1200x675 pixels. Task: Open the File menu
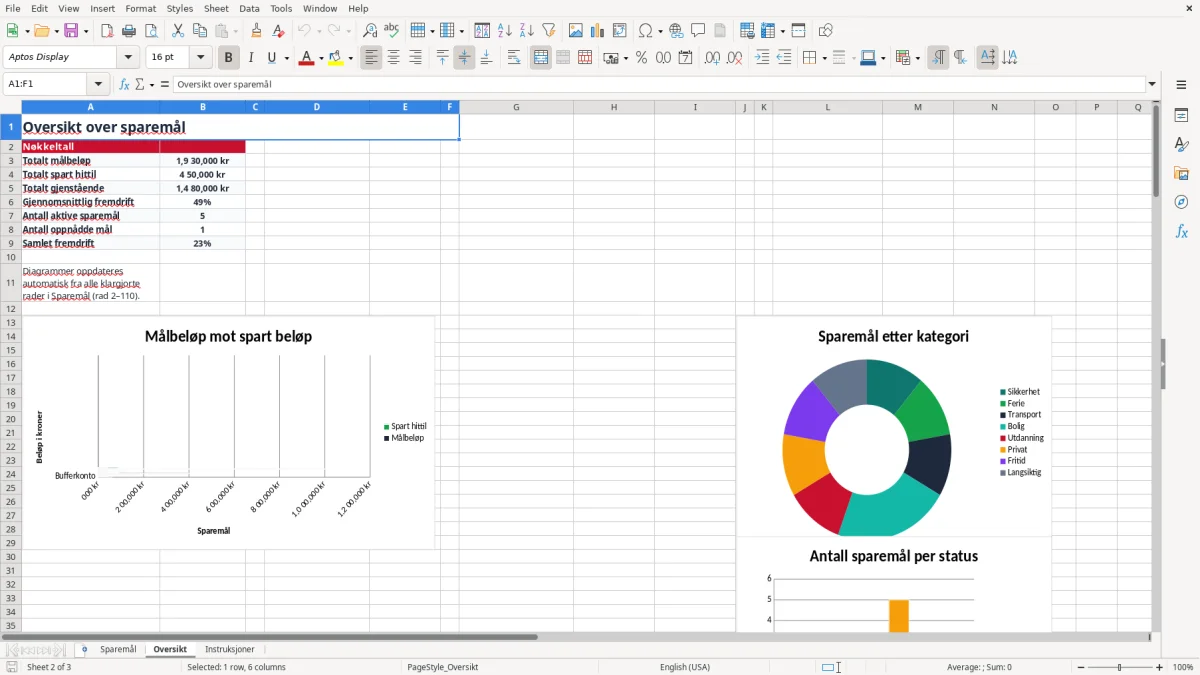13,8
